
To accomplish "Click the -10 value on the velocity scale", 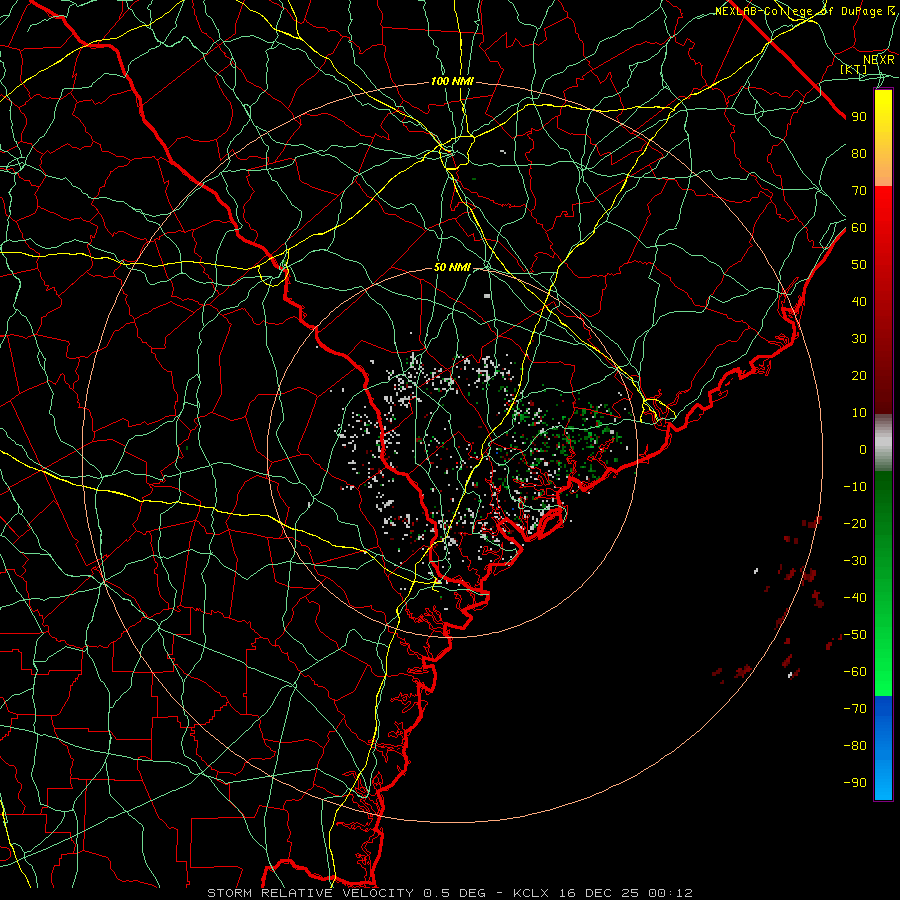I will 855,487.
